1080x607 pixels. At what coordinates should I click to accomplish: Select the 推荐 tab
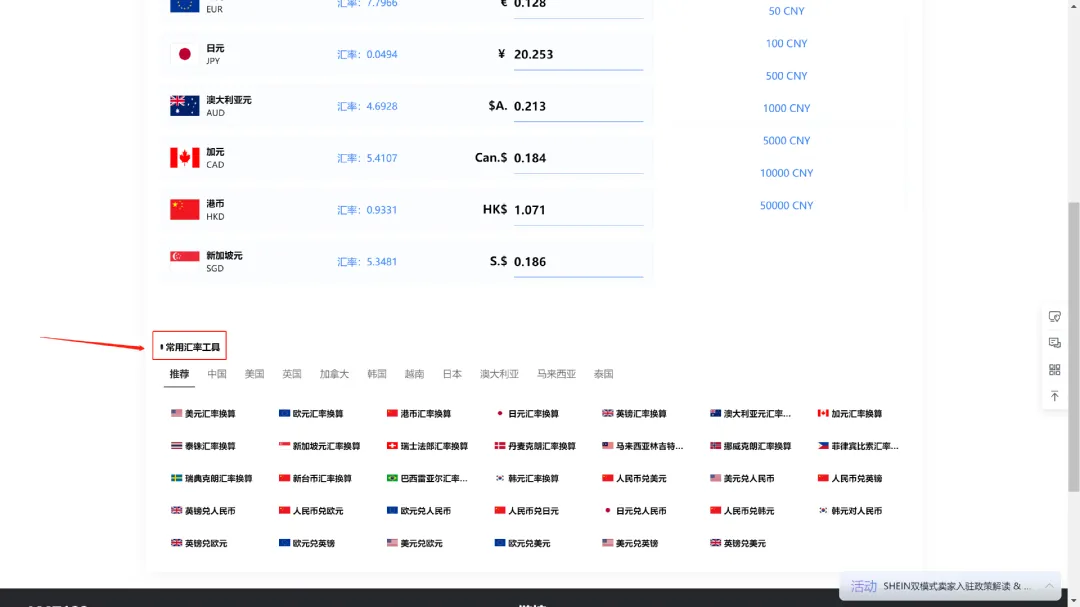(179, 374)
